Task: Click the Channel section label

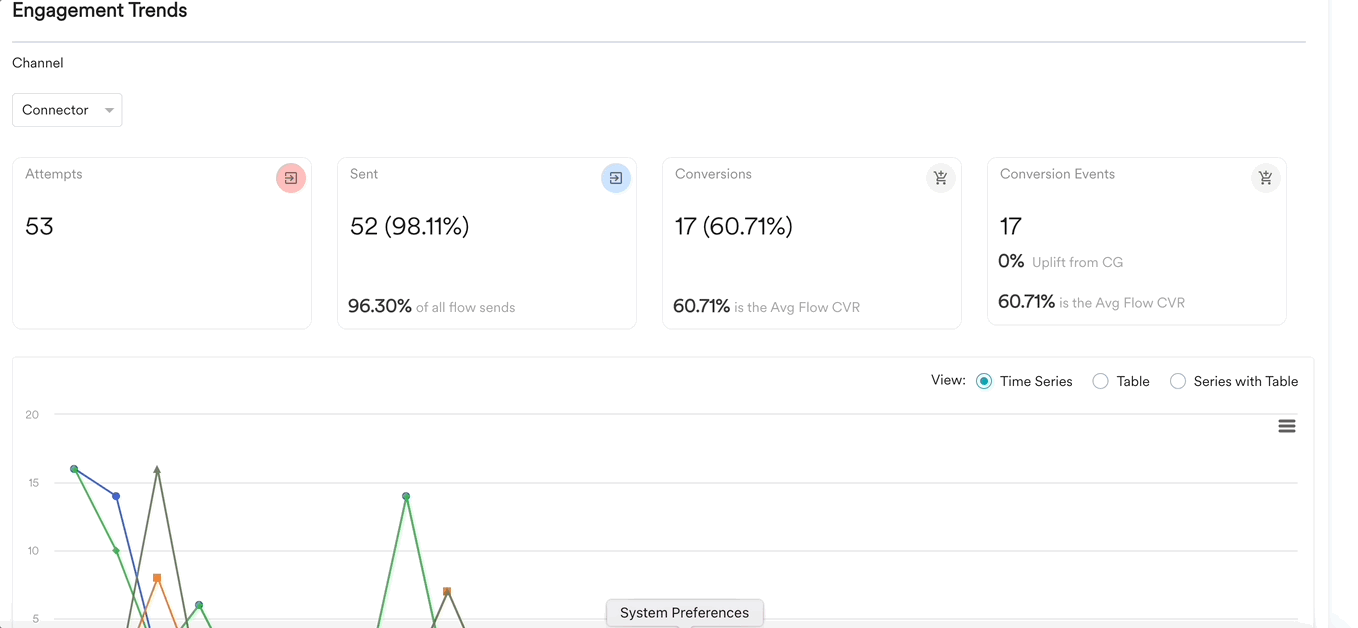Action: click(37, 62)
